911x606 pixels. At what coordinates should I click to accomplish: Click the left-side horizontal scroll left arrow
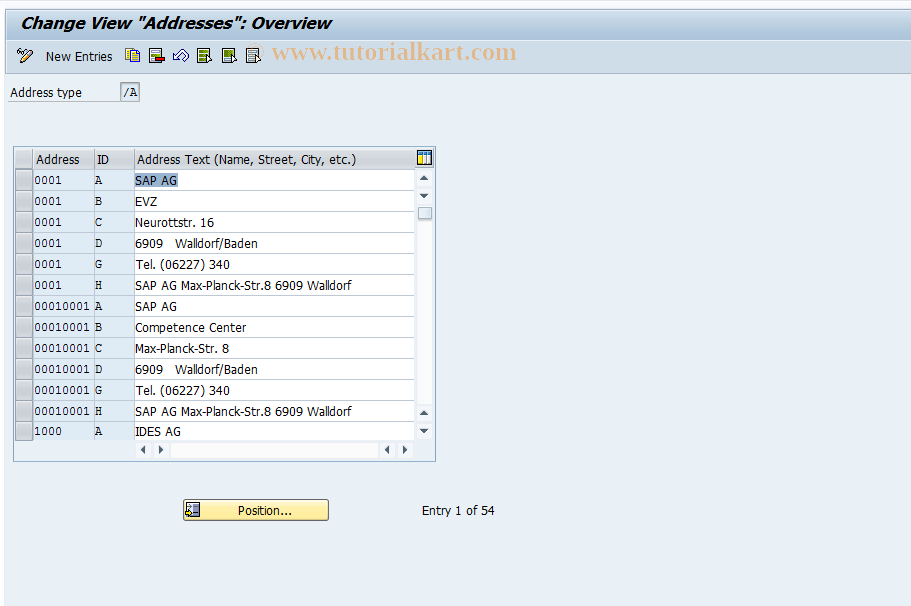point(143,450)
